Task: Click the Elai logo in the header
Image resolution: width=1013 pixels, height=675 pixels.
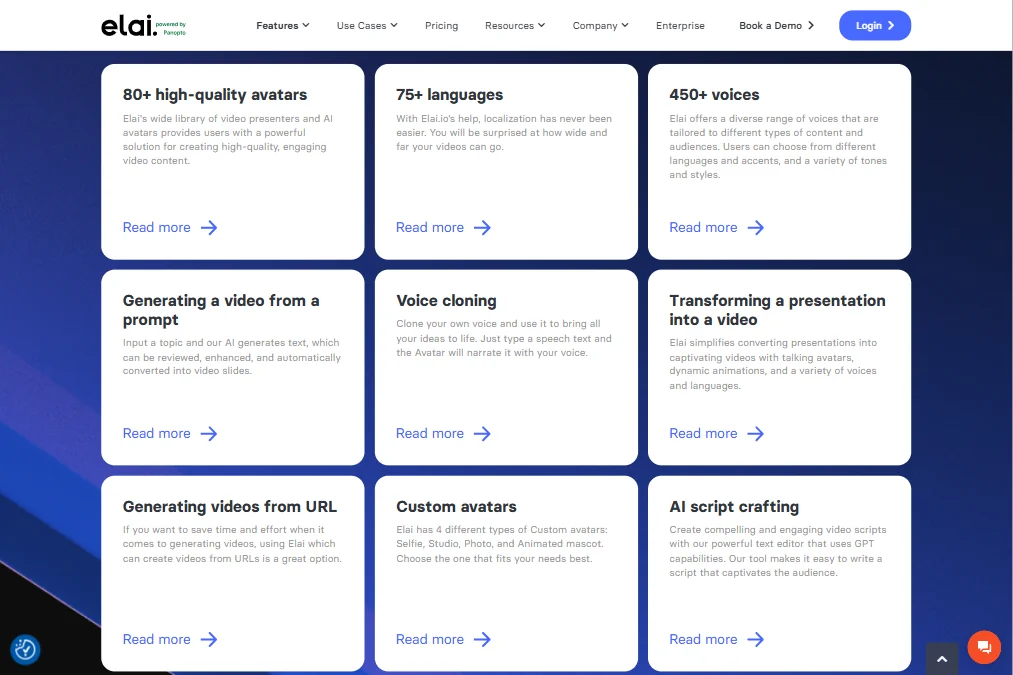Action: tap(143, 26)
